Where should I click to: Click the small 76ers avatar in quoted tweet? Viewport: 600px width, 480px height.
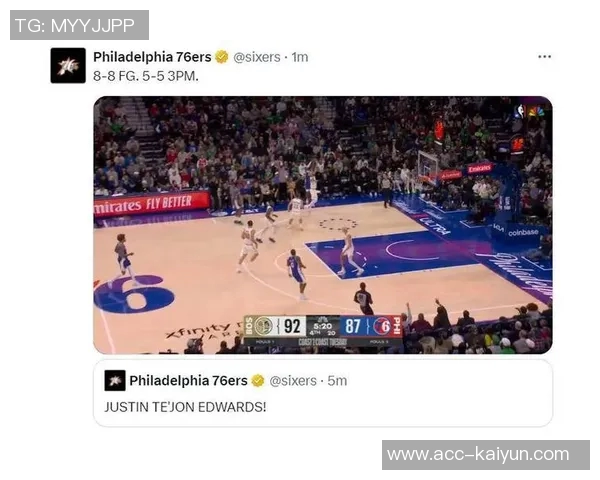pos(115,380)
